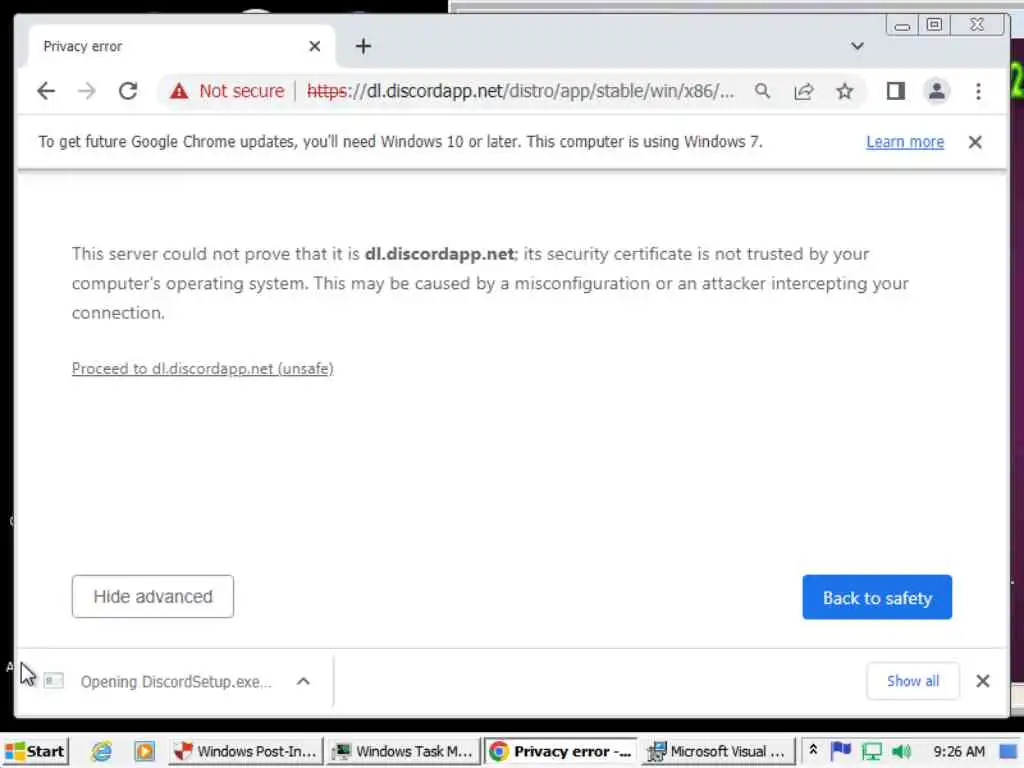Minimize the Chrome window

click(x=902, y=25)
